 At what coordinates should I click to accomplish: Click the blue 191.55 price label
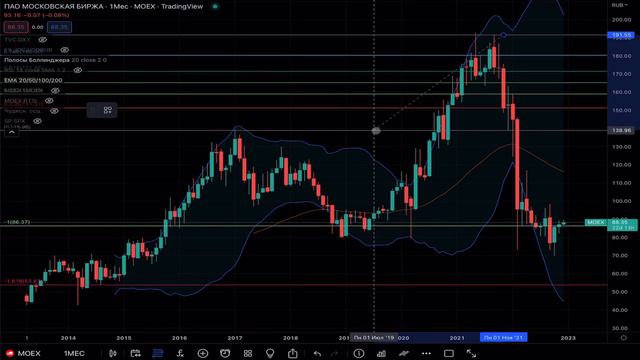pyautogui.click(x=621, y=35)
